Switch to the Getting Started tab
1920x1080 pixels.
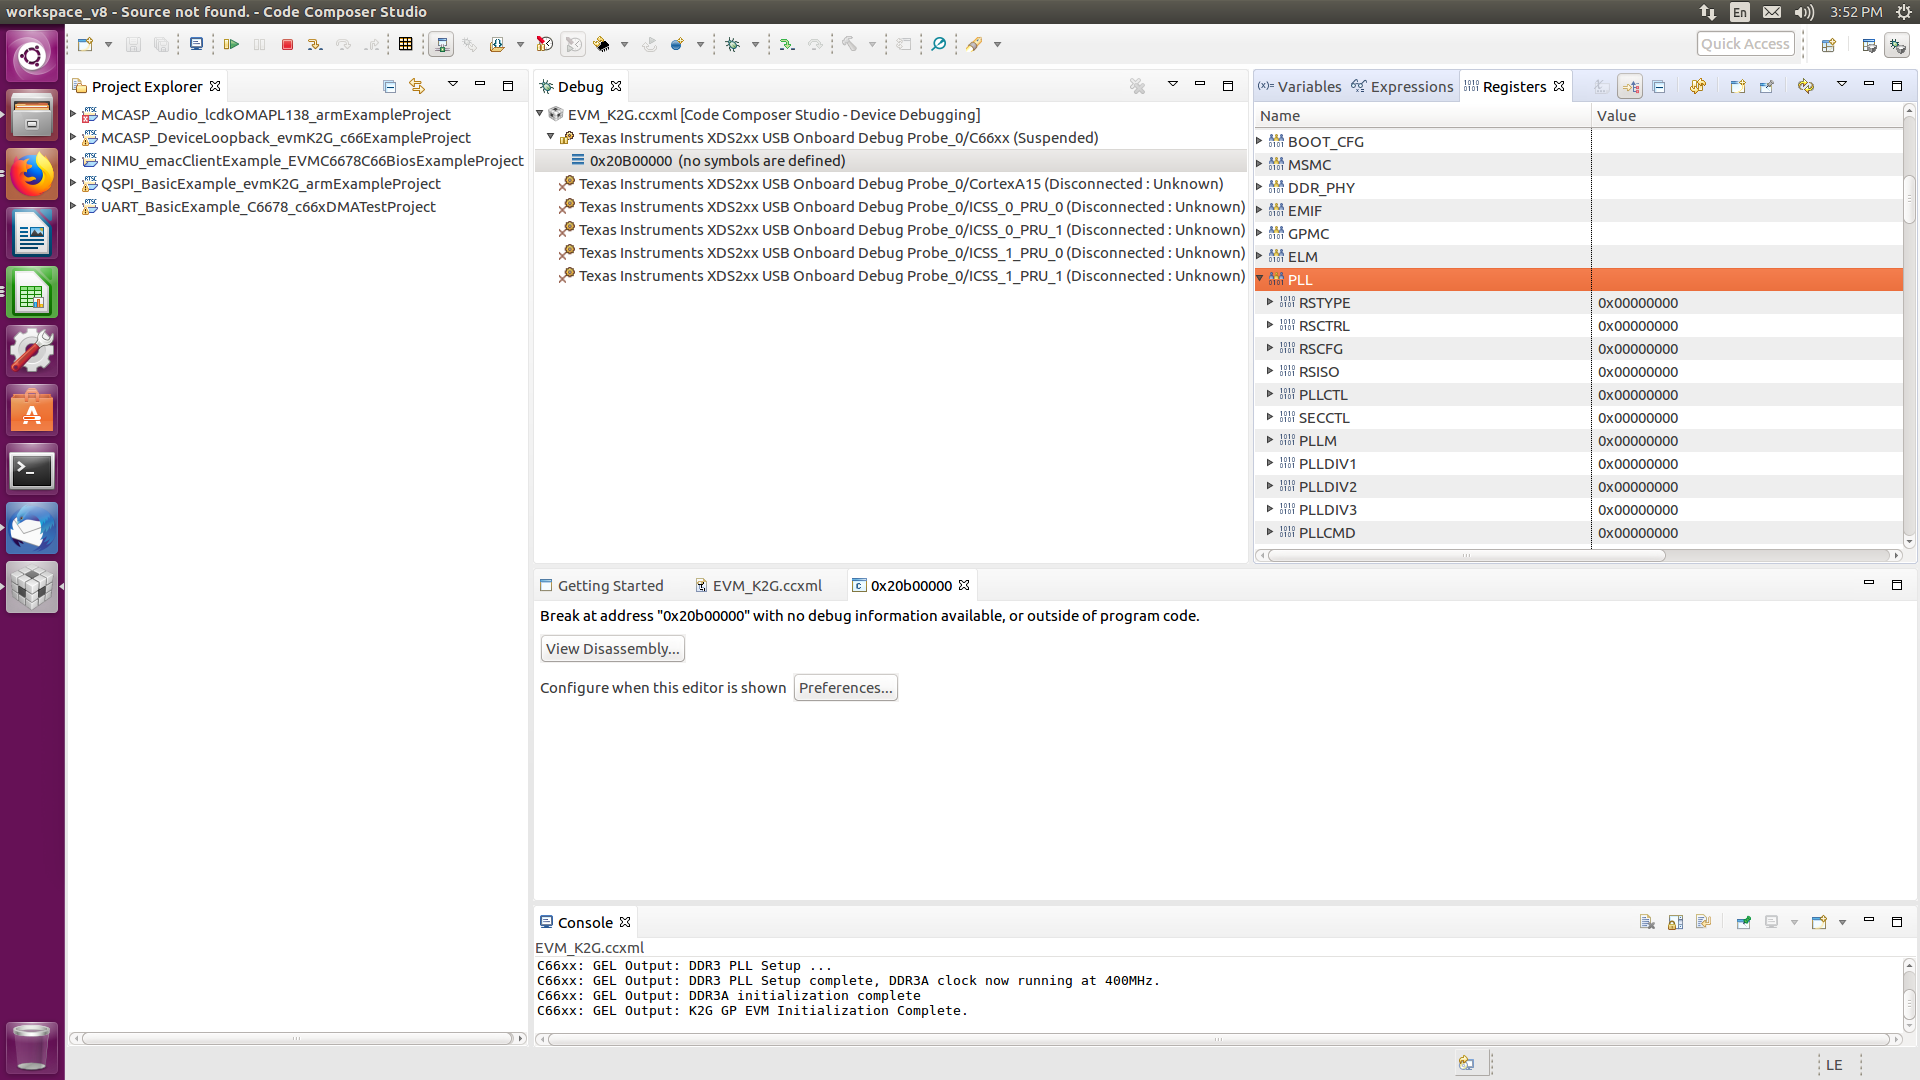(x=609, y=586)
